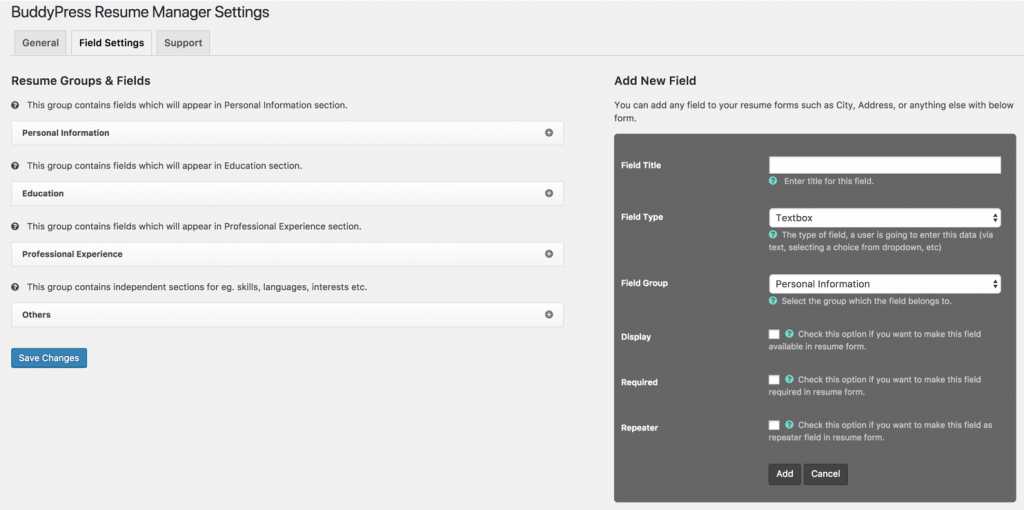
Task: Expand the Others accordion row
Action: [x=287, y=314]
